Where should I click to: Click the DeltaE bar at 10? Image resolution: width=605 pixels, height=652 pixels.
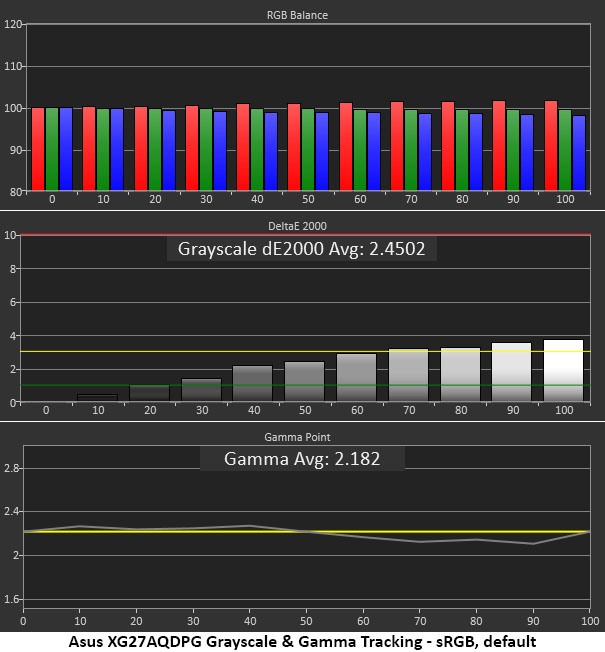pos(98,398)
